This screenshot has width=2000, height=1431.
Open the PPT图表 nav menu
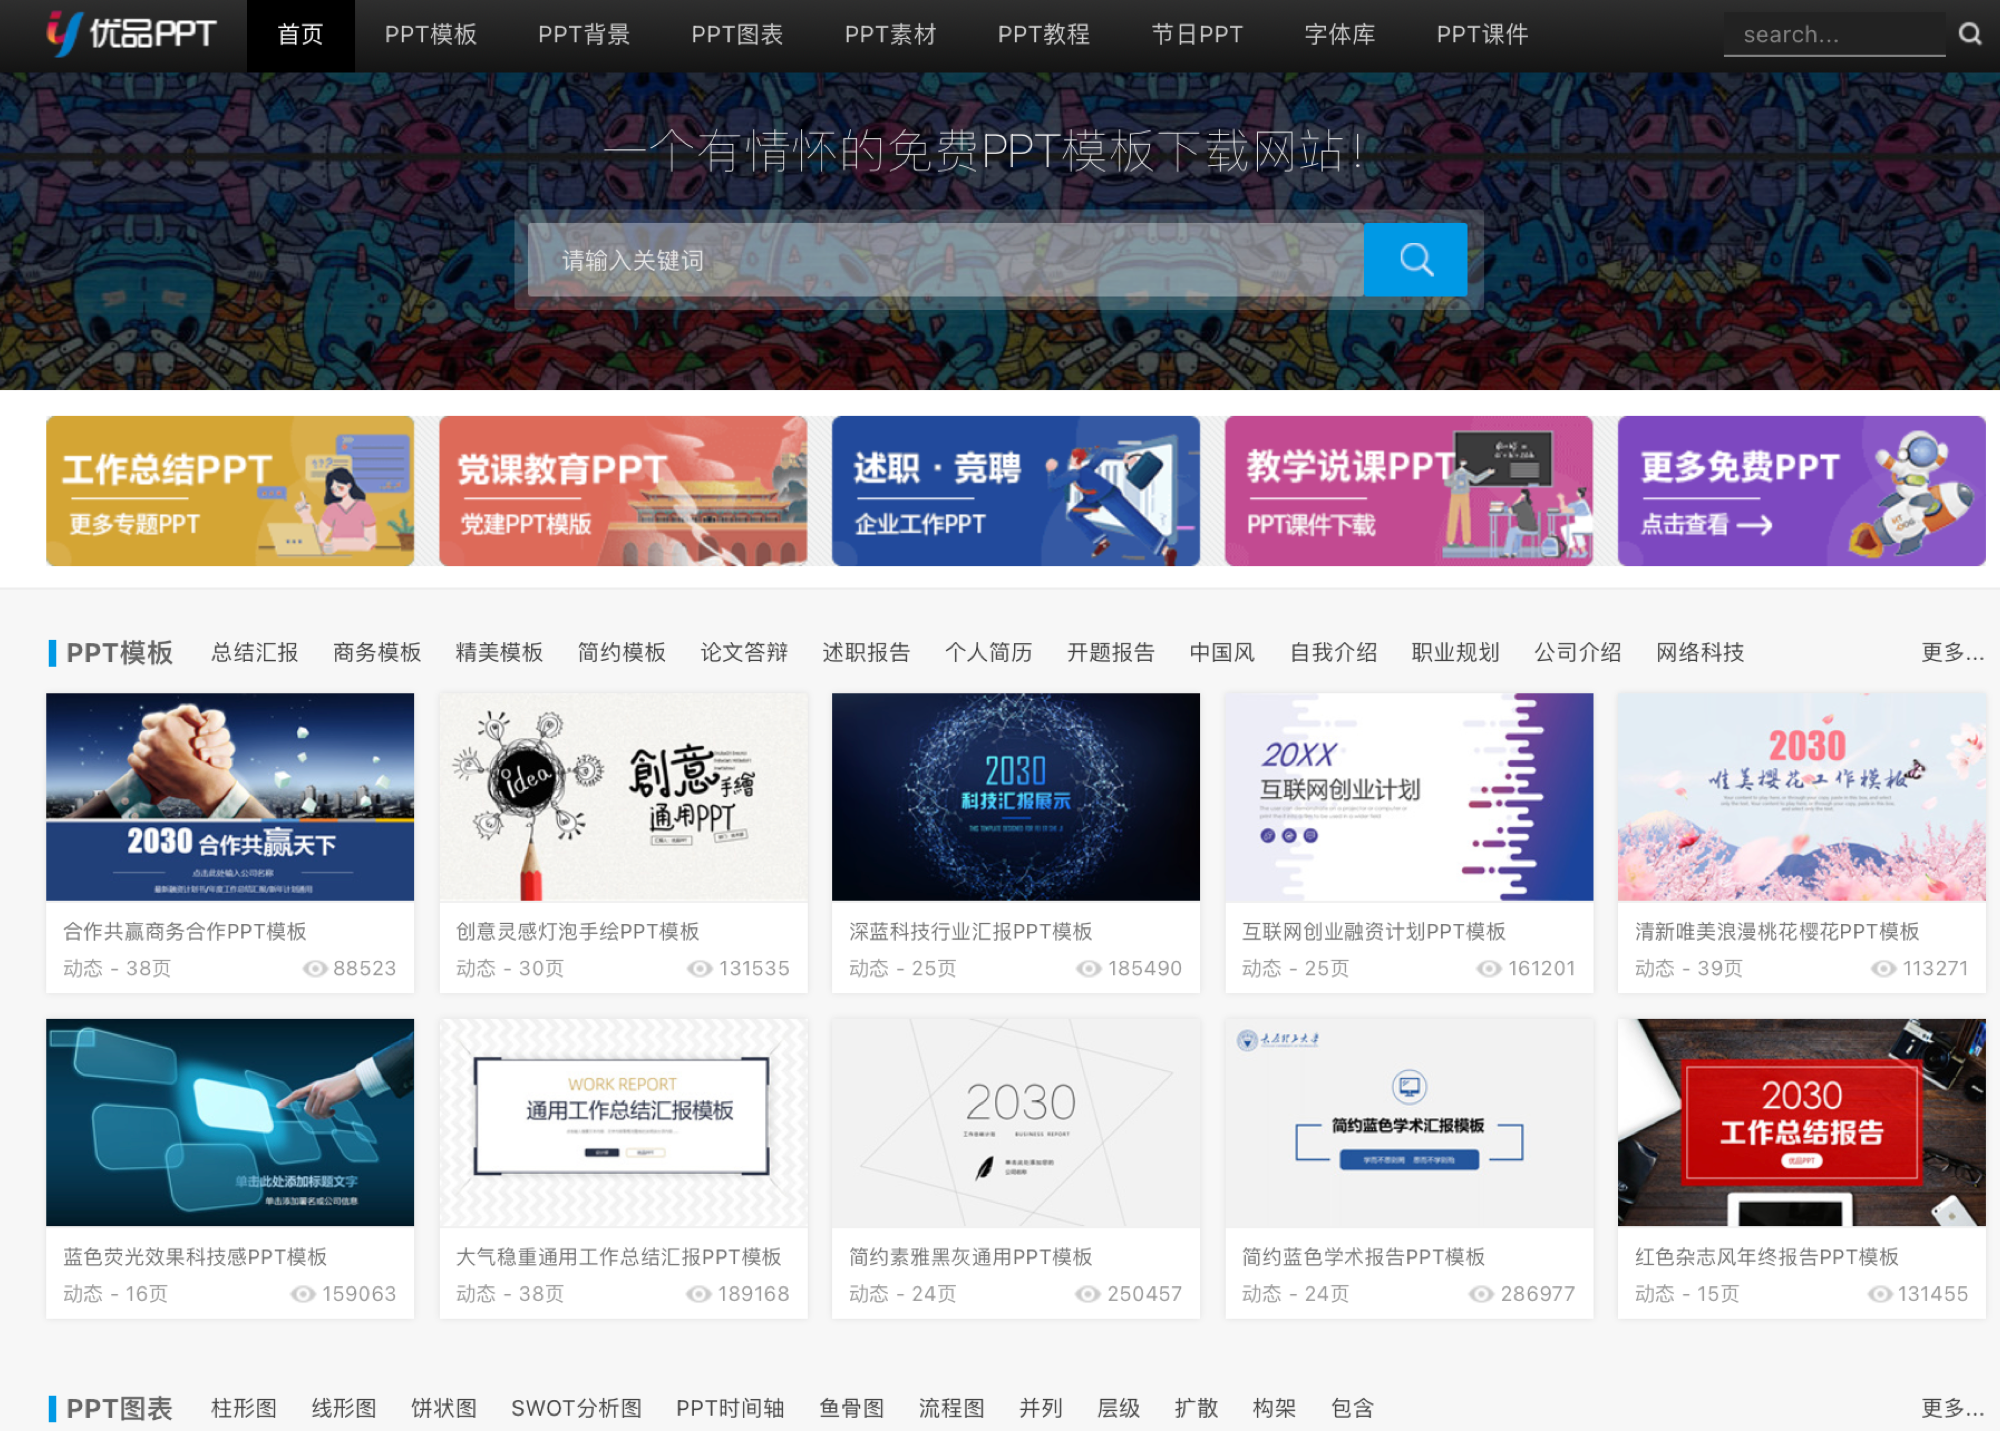tap(737, 35)
